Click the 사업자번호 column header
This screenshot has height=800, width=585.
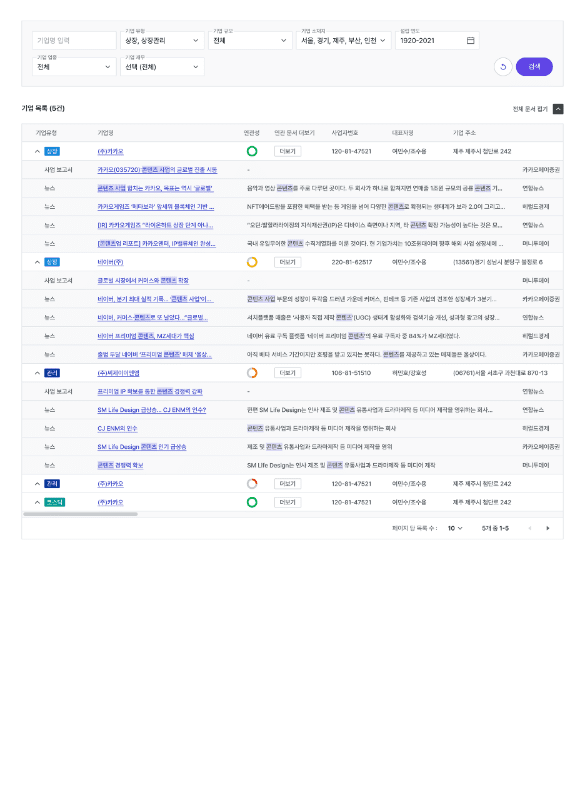(345, 133)
